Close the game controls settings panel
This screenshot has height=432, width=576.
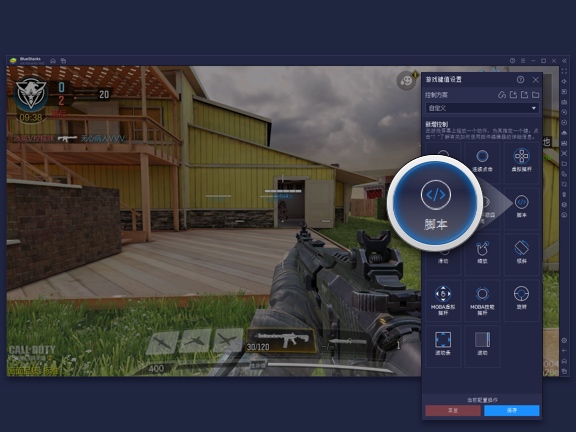pyautogui.click(x=536, y=79)
